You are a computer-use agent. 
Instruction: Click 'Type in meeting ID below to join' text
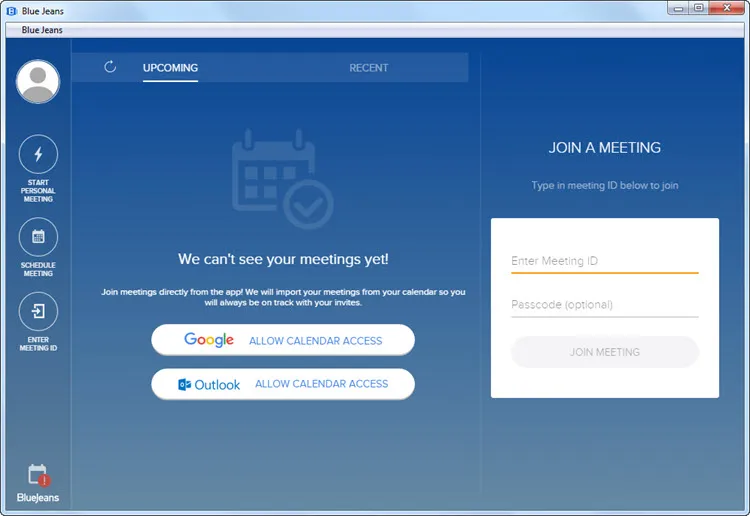tap(605, 186)
